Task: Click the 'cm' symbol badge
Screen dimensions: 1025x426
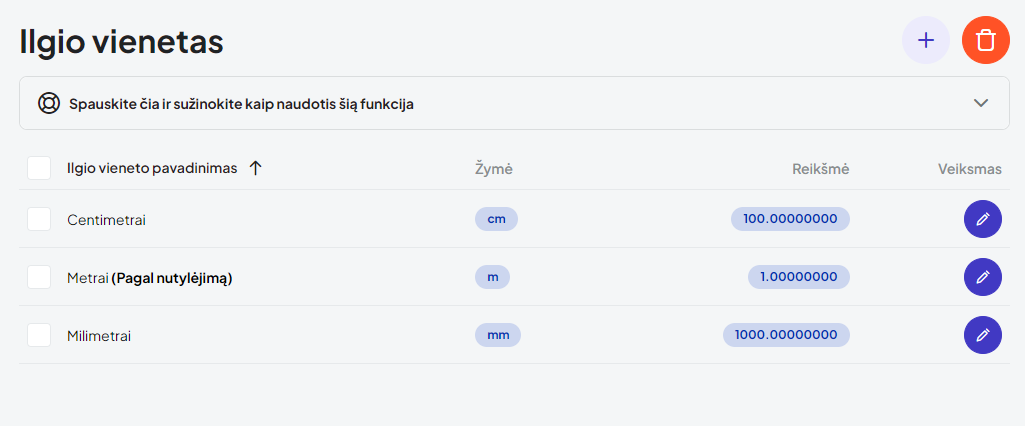Action: (496, 219)
